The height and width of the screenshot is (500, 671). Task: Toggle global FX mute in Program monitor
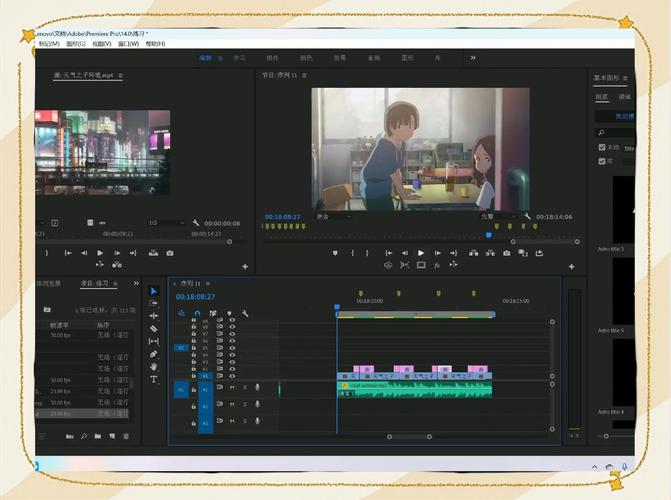[437, 265]
